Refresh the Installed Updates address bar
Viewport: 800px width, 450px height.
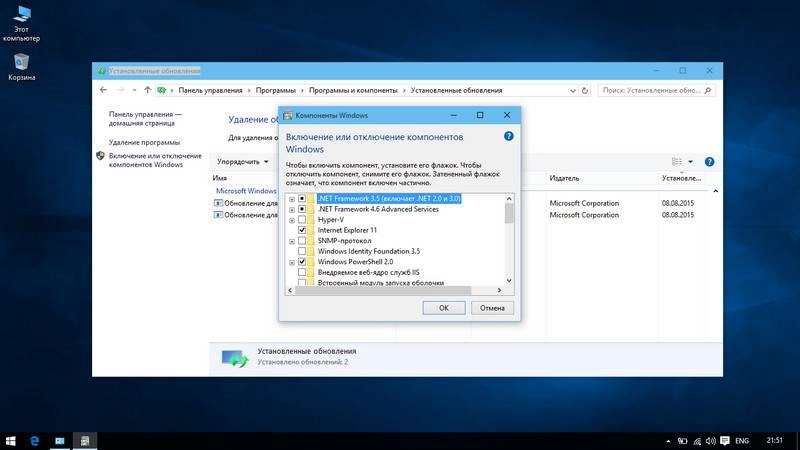pyautogui.click(x=585, y=90)
